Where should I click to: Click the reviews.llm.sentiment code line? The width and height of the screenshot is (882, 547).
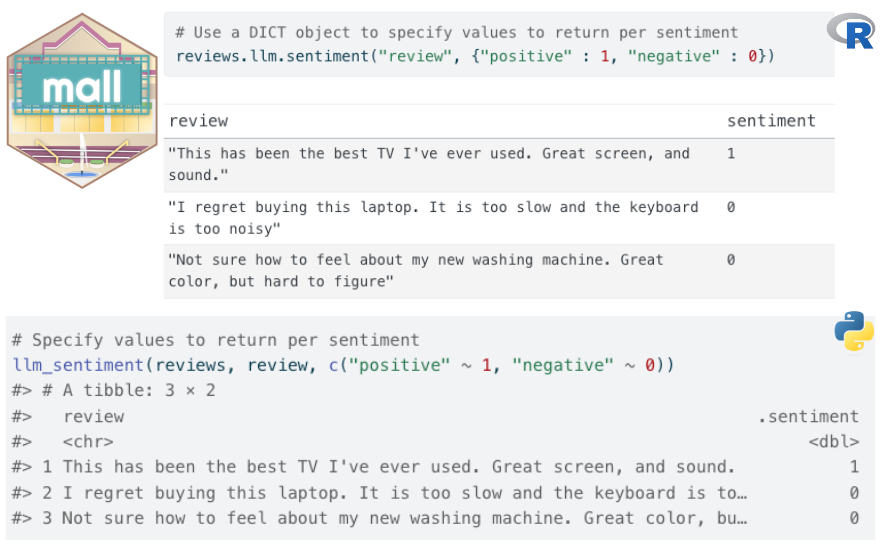coord(474,56)
